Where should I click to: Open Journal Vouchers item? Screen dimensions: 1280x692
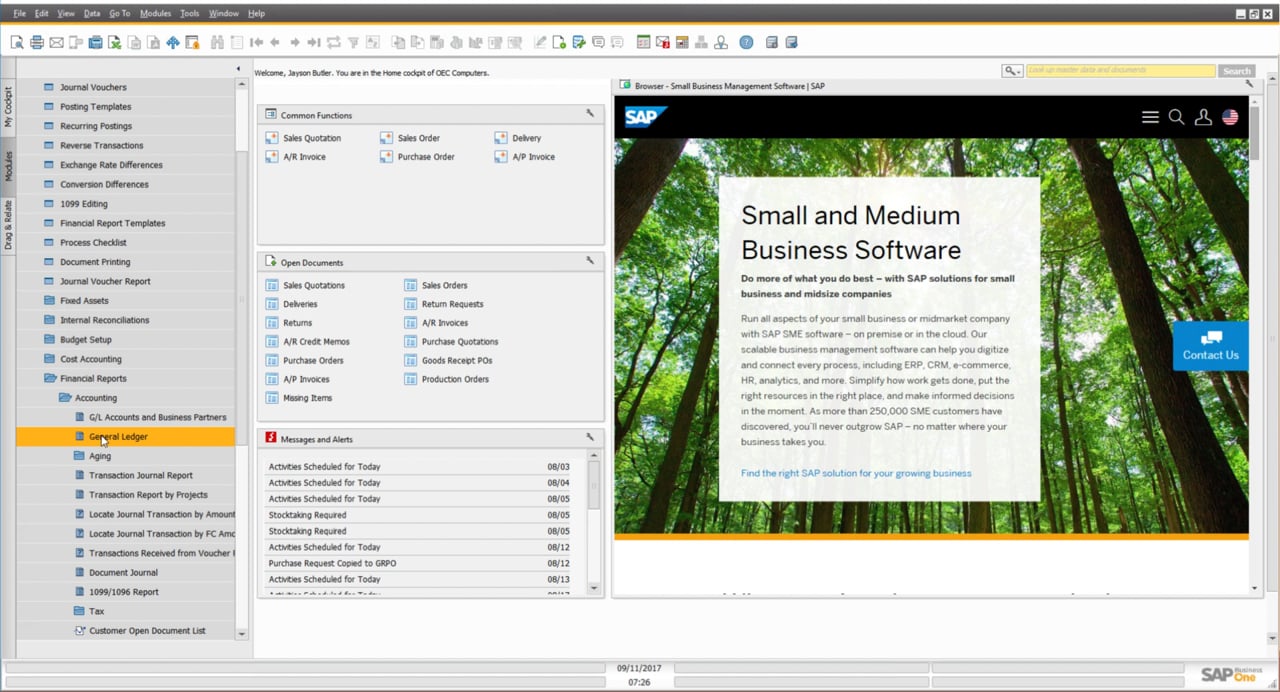(93, 88)
